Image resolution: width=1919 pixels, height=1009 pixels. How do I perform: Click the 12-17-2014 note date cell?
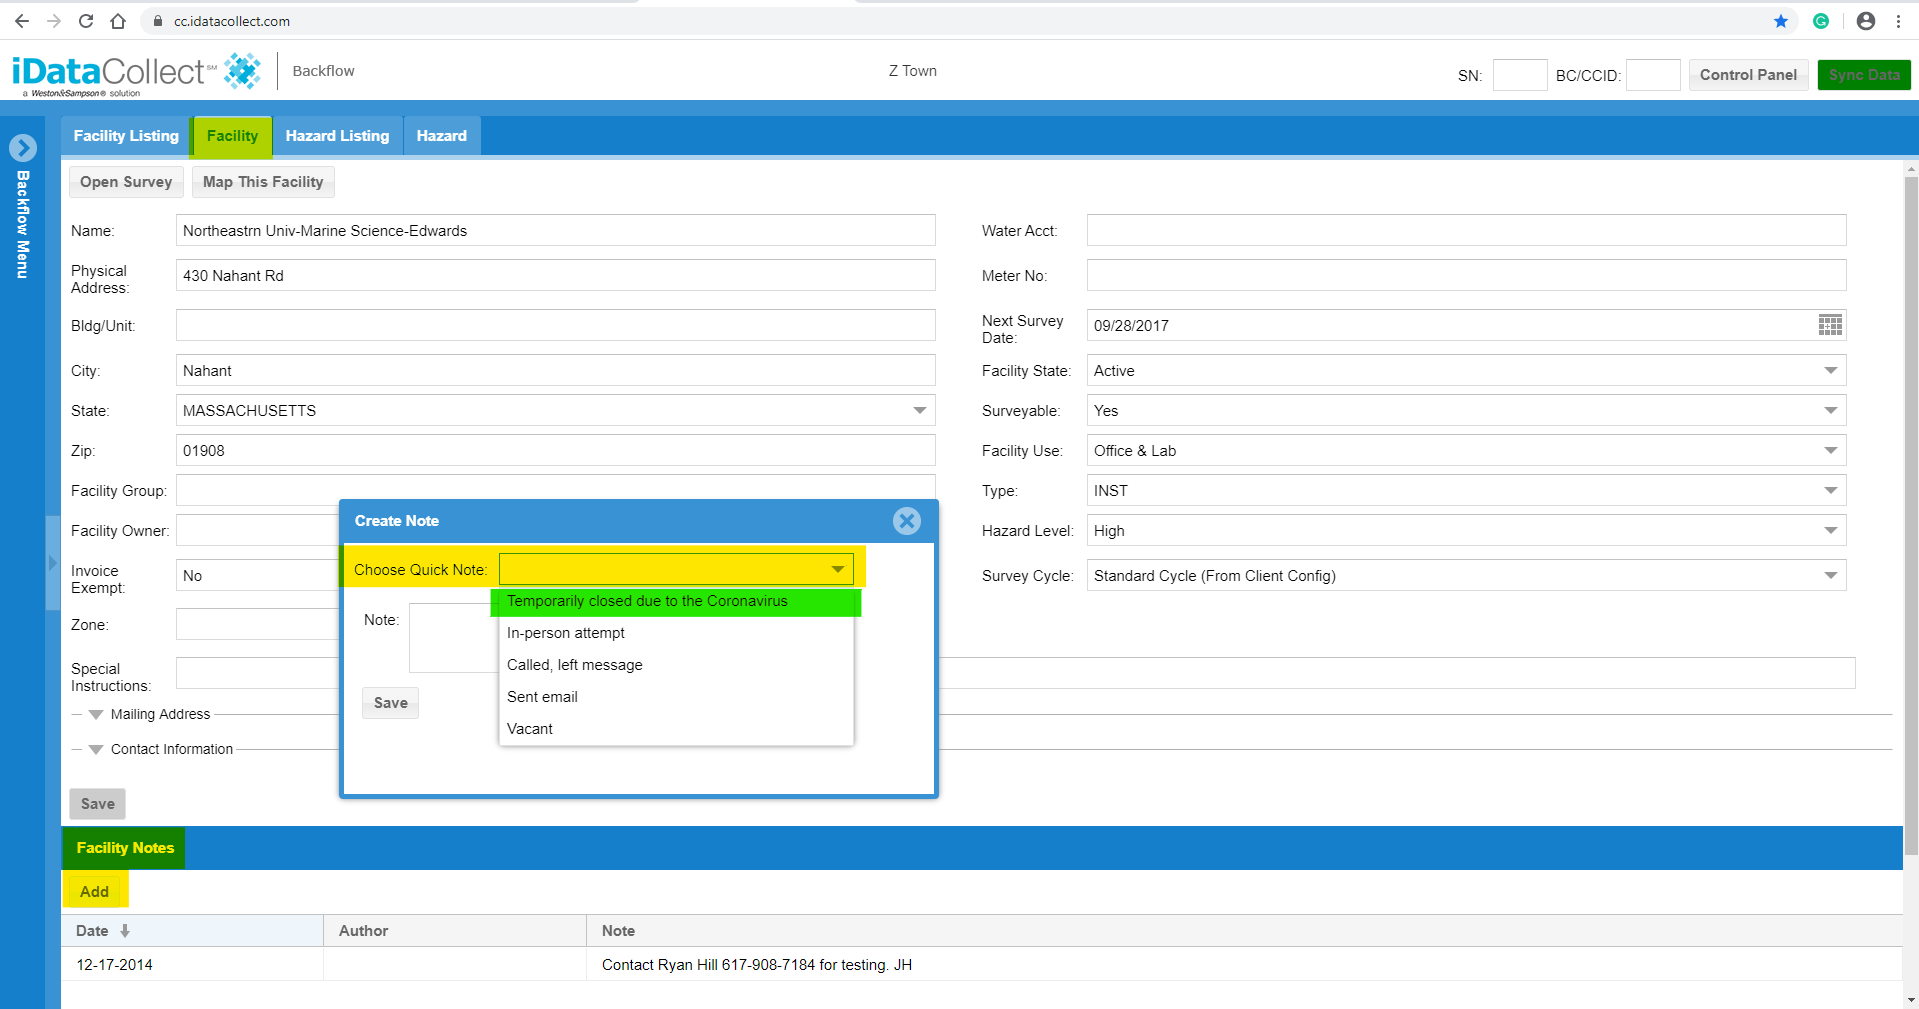(x=192, y=965)
